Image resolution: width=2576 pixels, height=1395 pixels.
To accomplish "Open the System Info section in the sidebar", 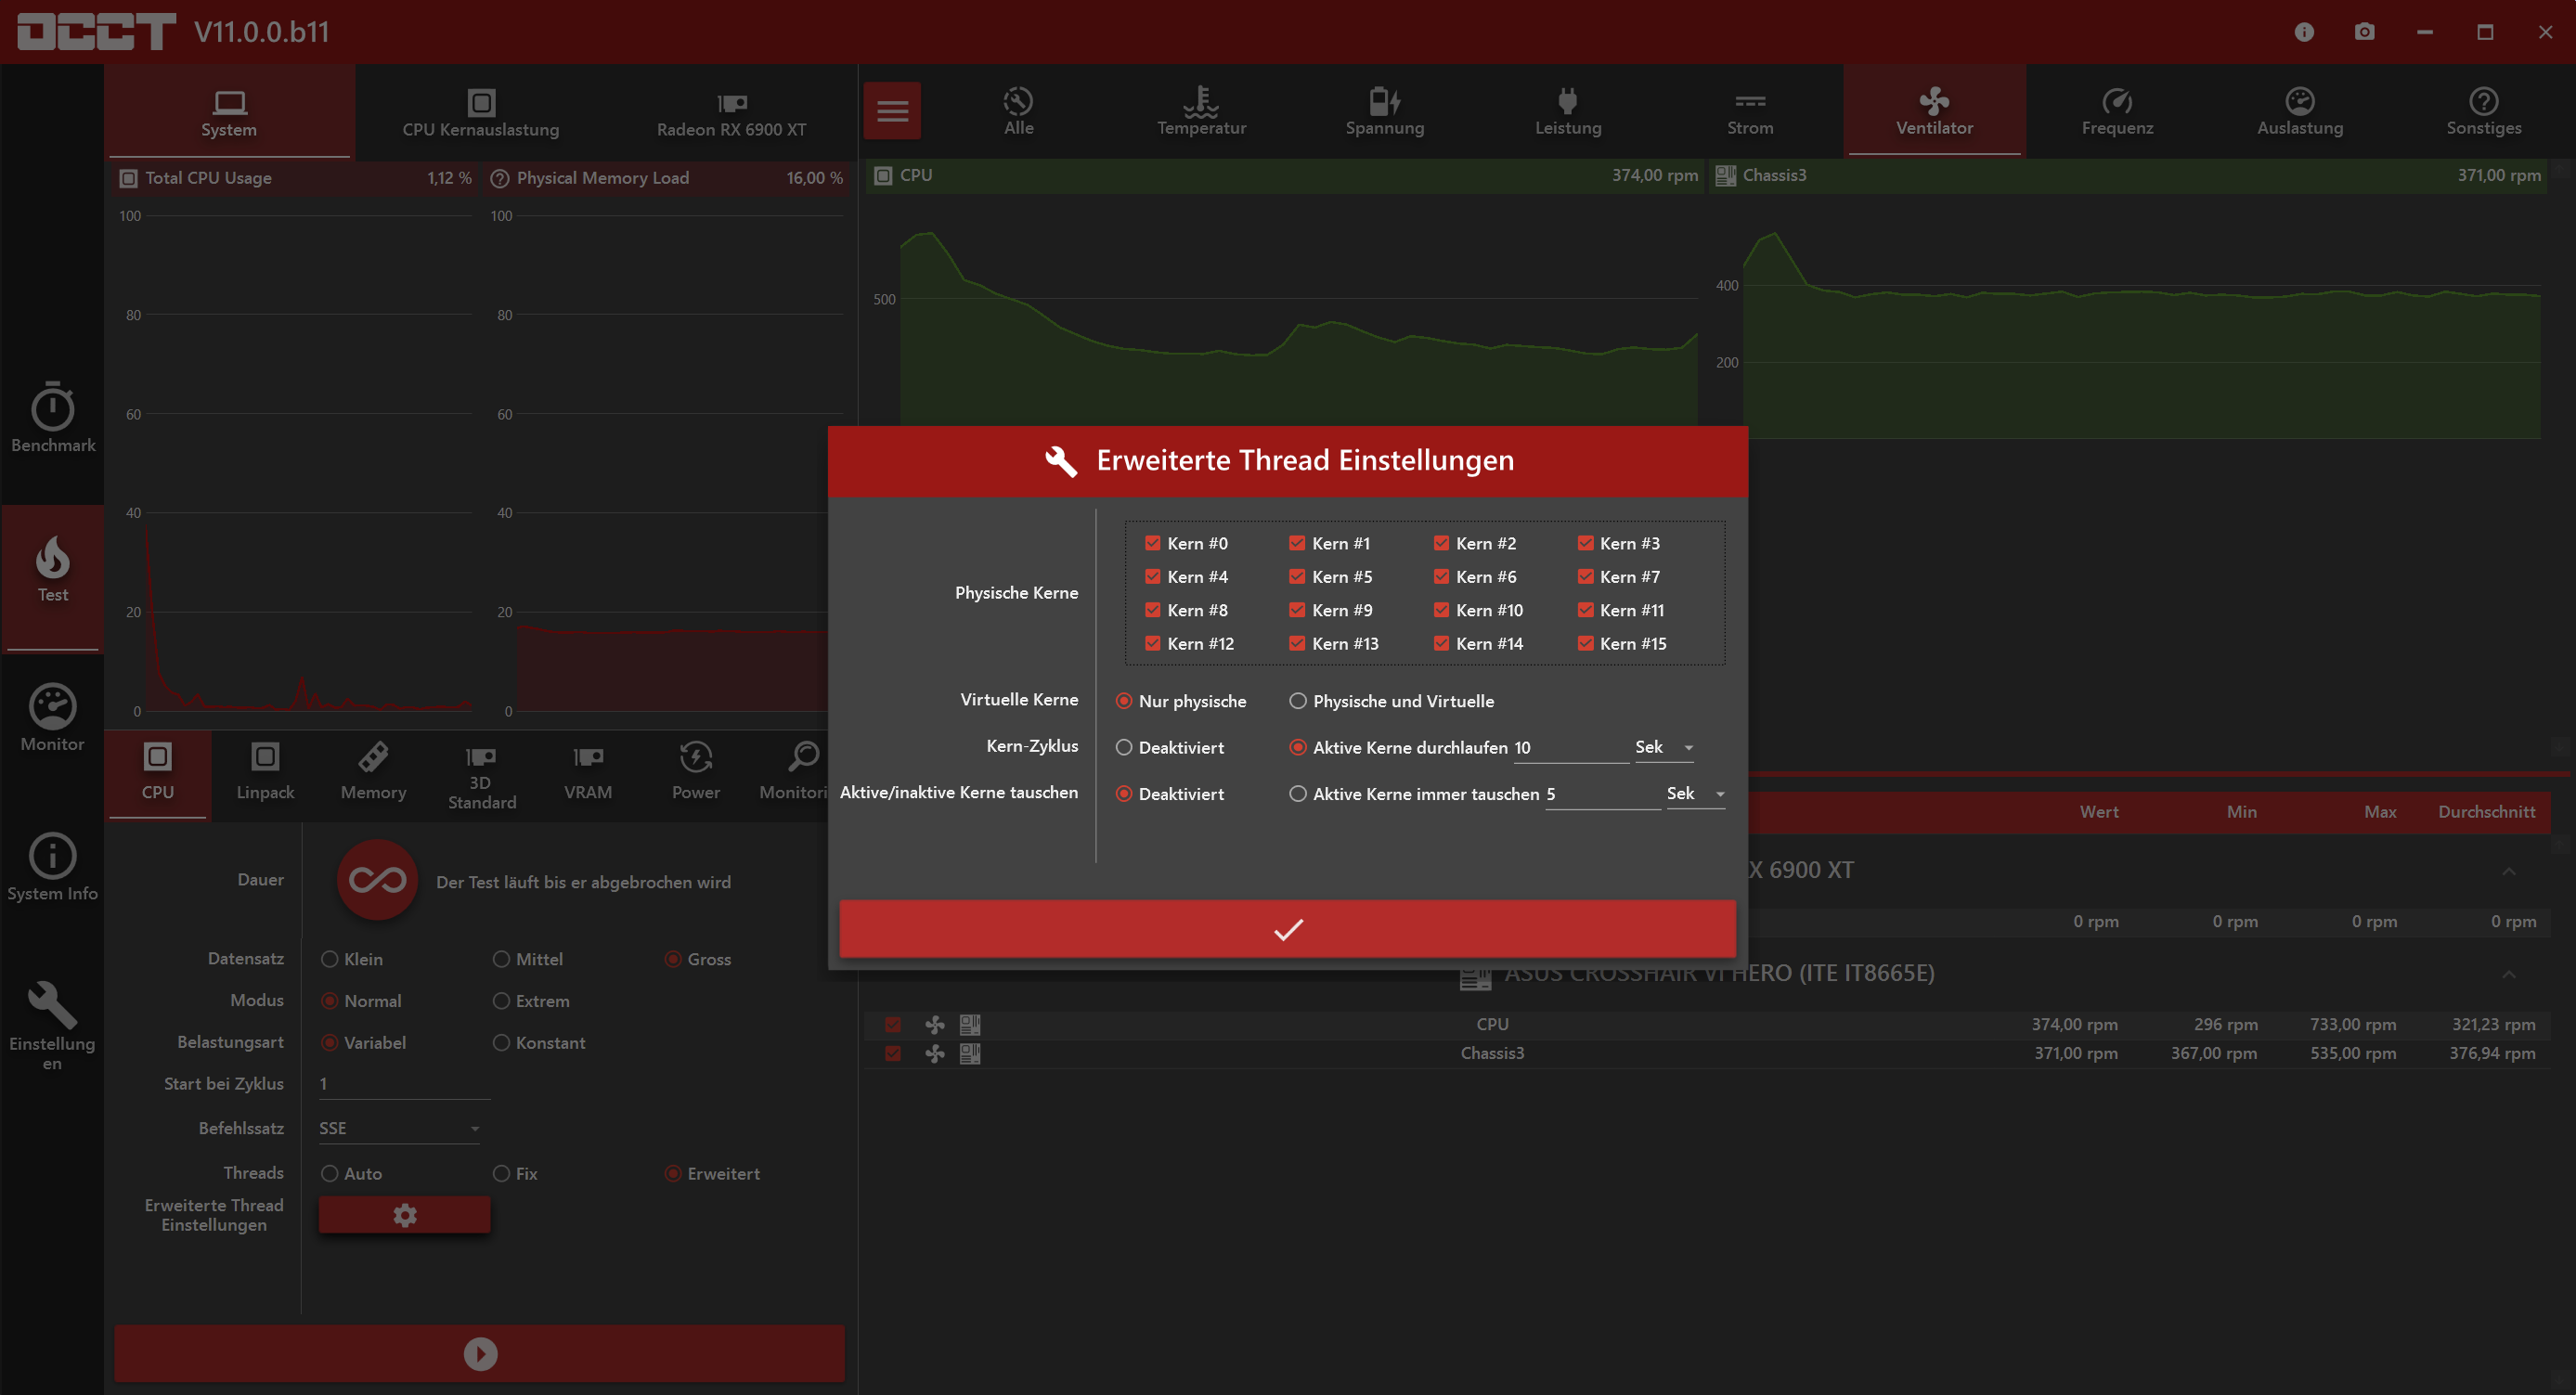I will coord(52,867).
